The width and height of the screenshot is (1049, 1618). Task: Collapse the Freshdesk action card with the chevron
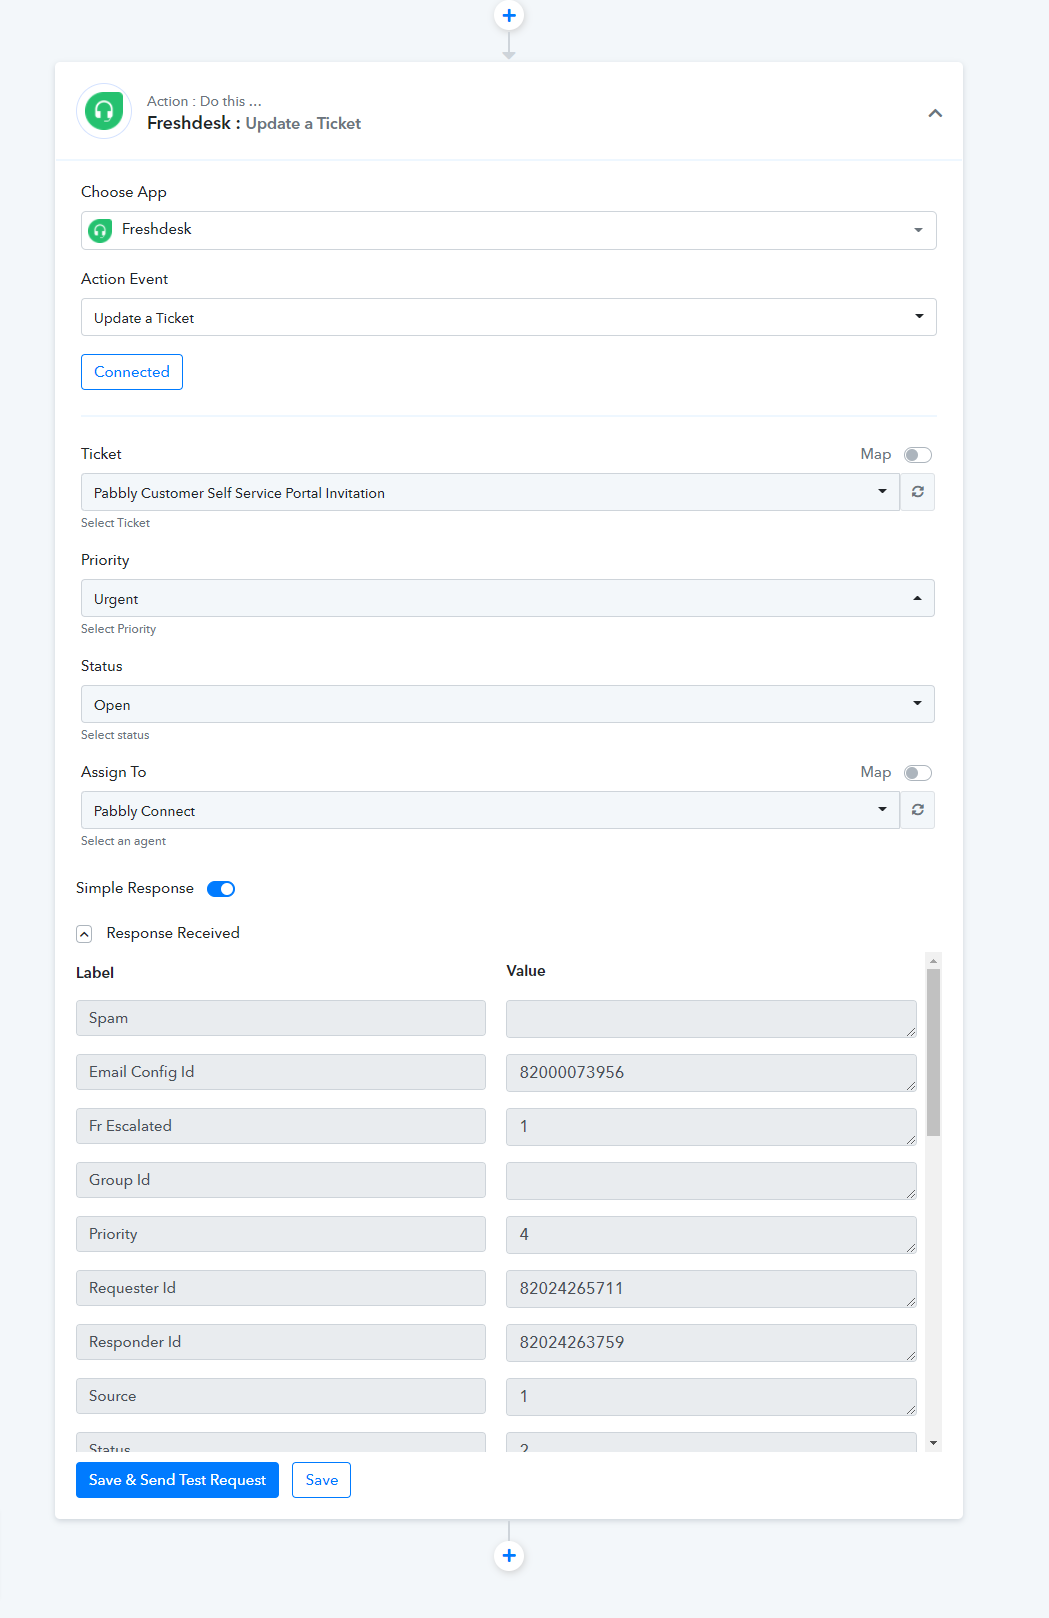click(935, 113)
